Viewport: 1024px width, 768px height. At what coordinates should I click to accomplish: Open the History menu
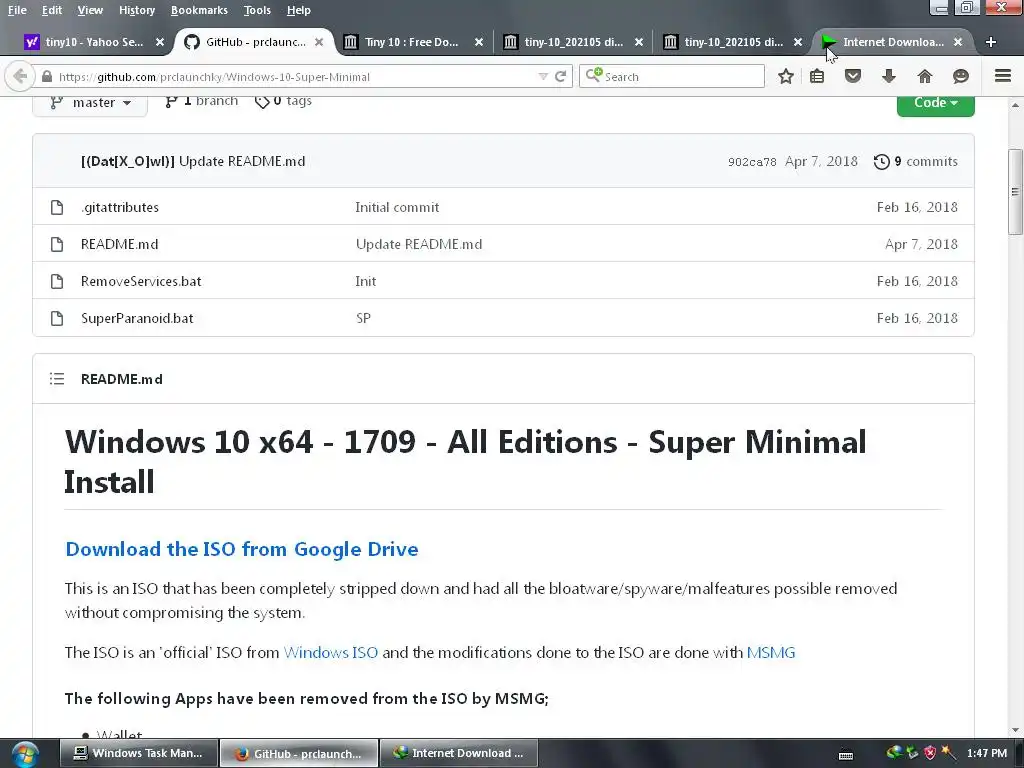137,10
